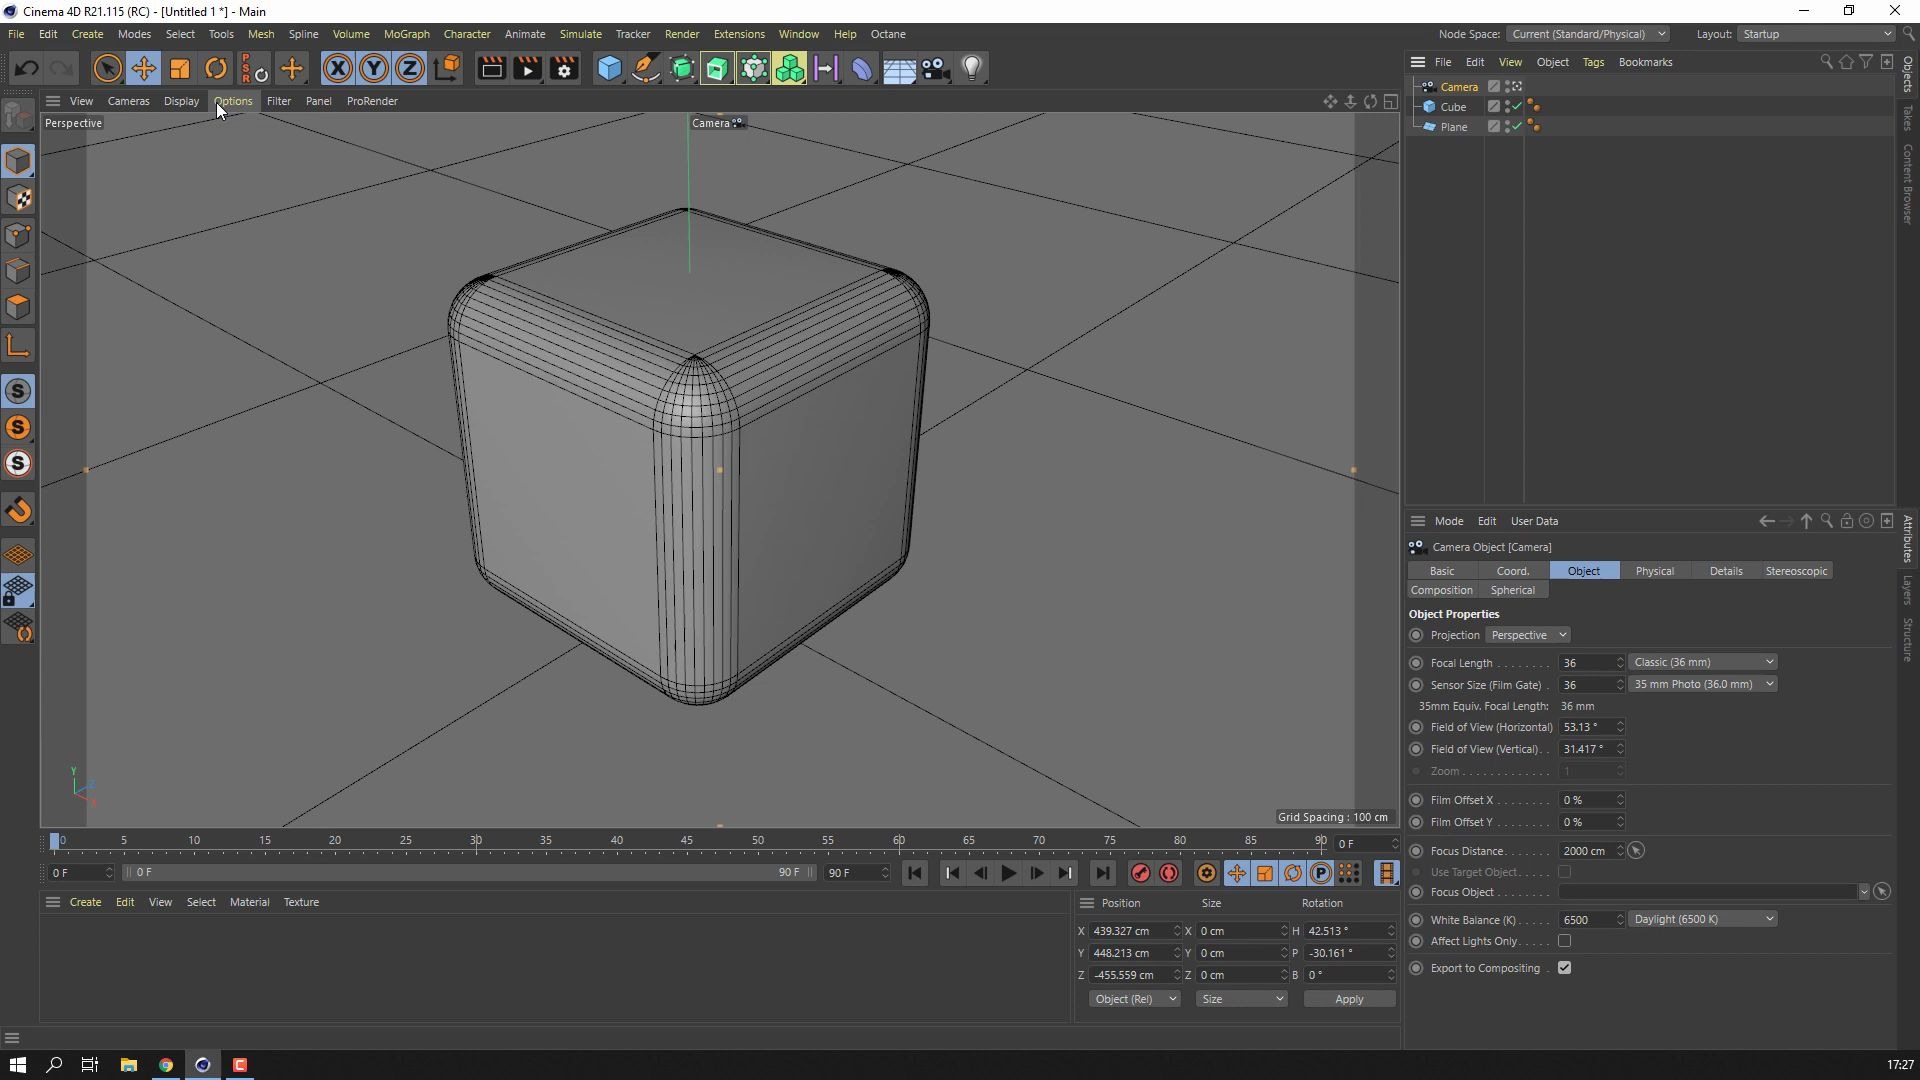Click the Camera object toolbar icon

[x=935, y=68]
